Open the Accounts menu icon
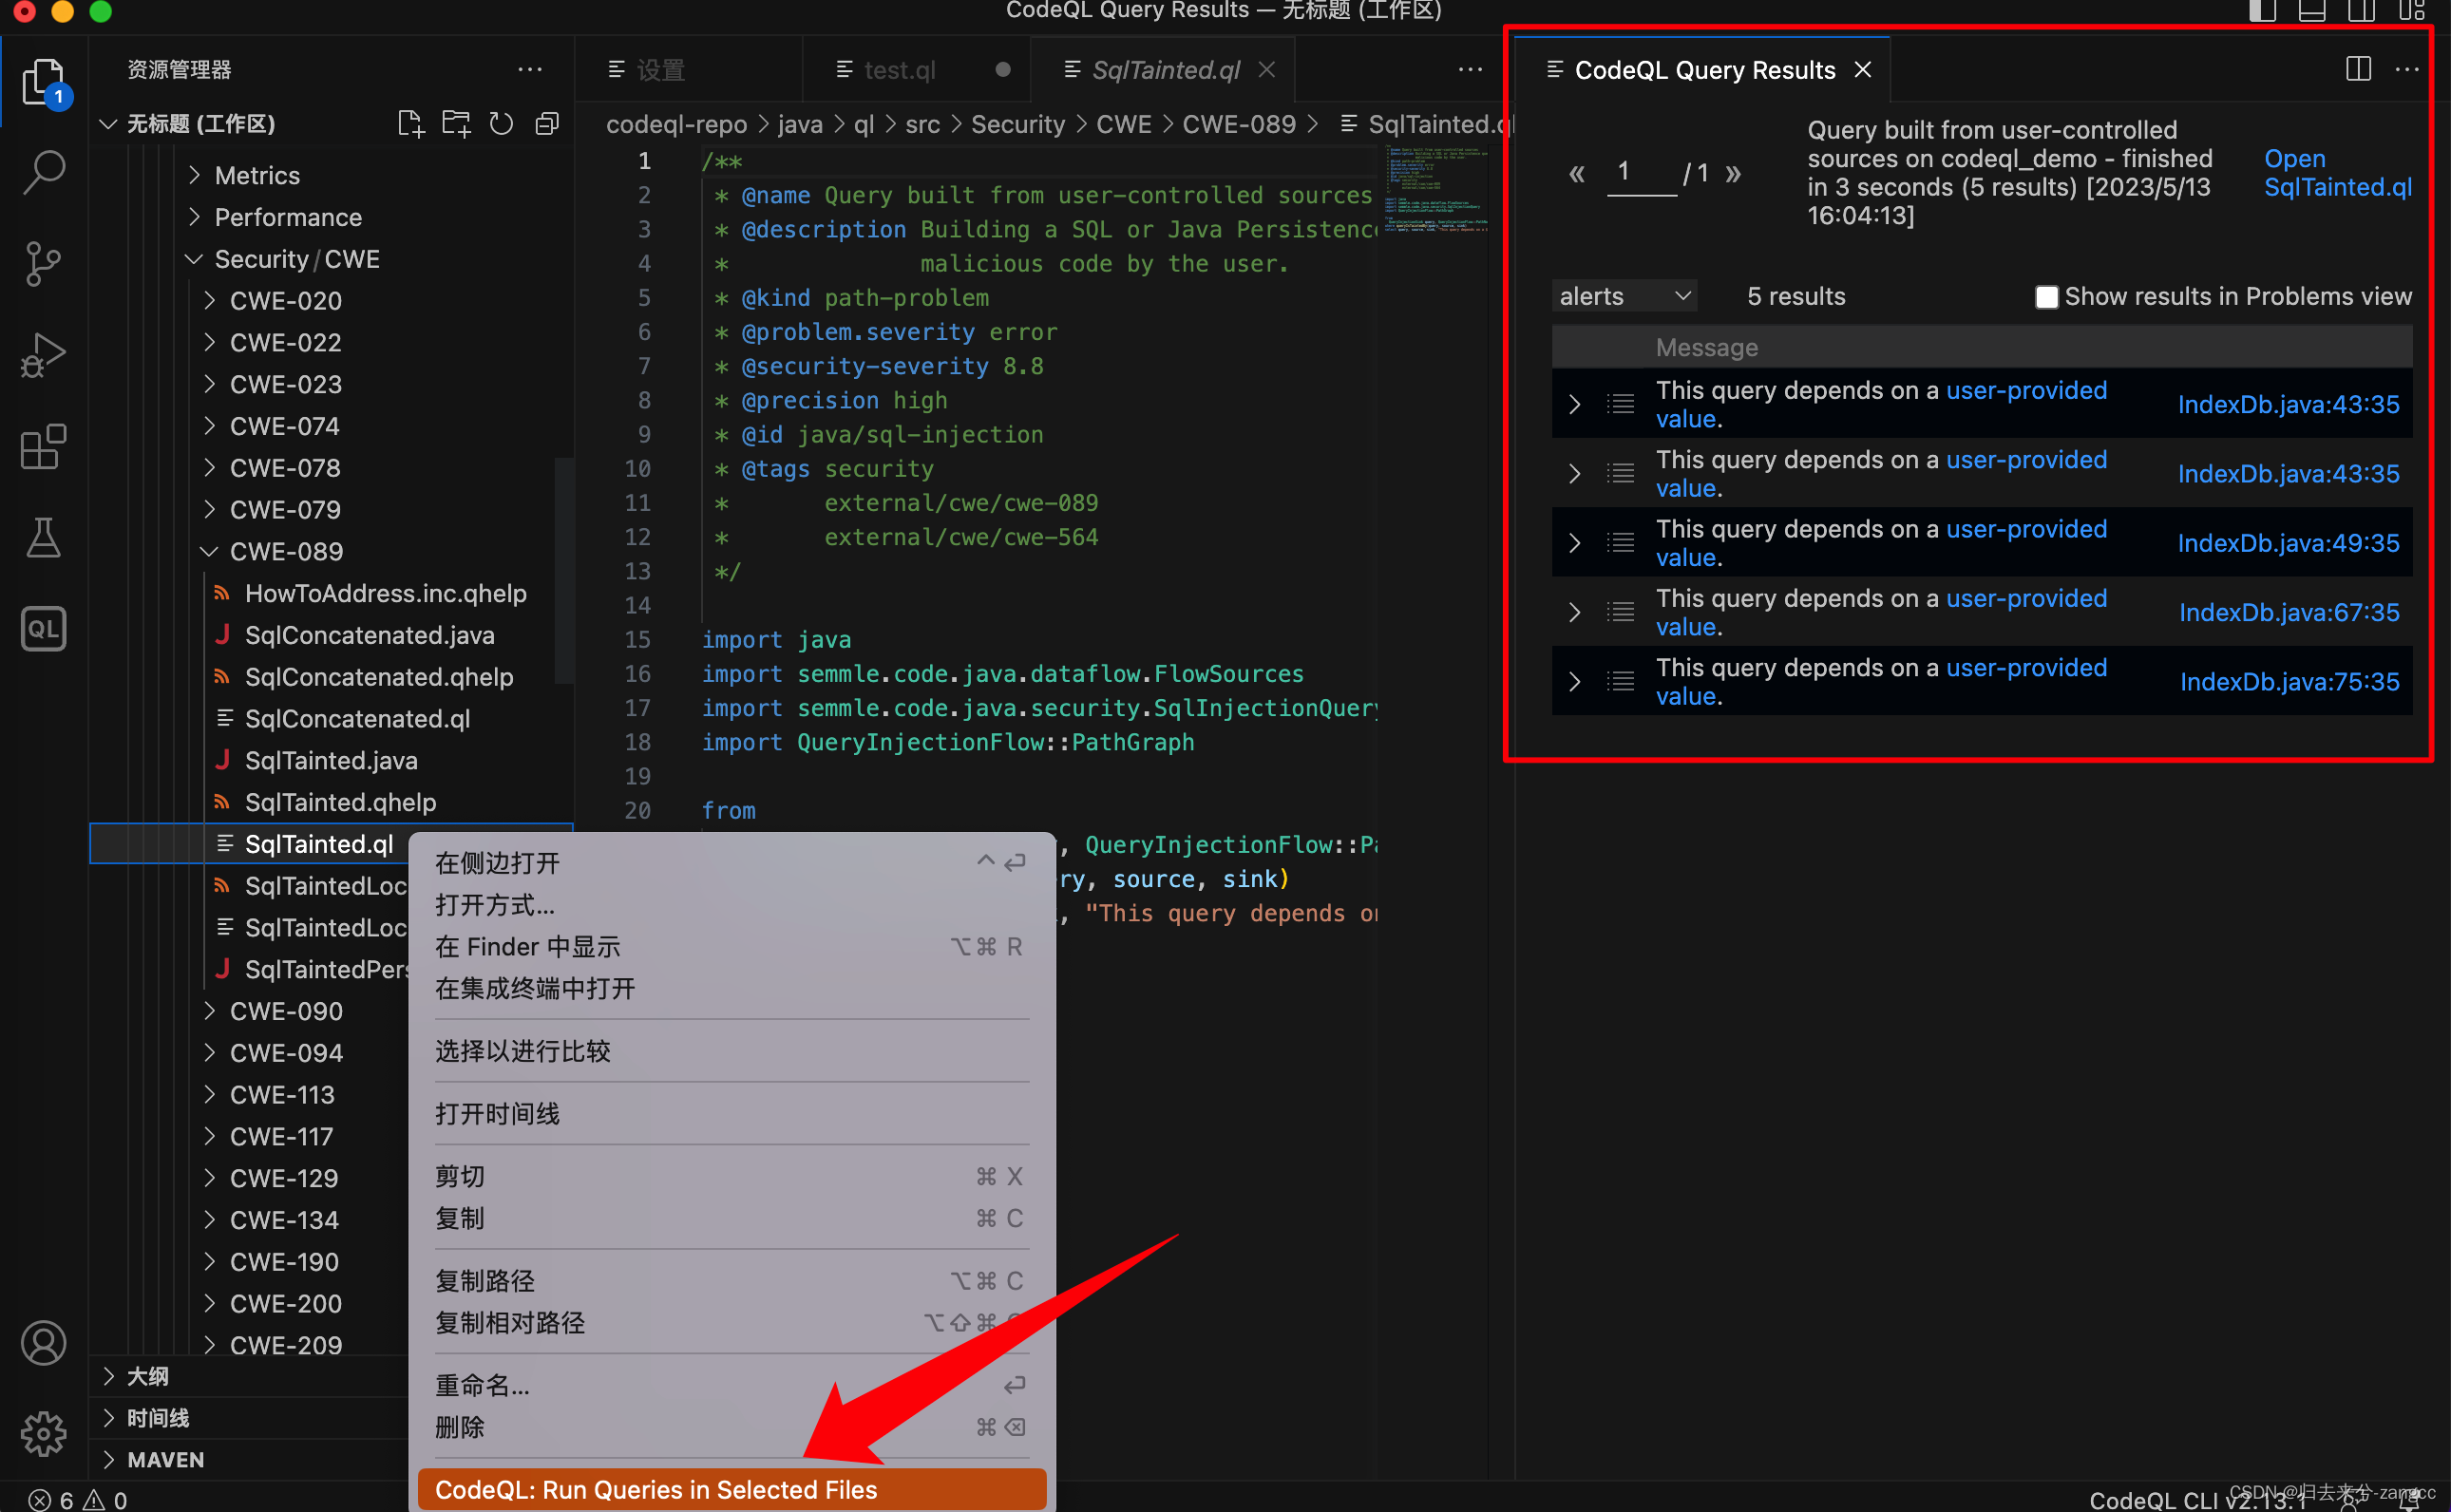This screenshot has height=1512, width=2451. point(43,1343)
